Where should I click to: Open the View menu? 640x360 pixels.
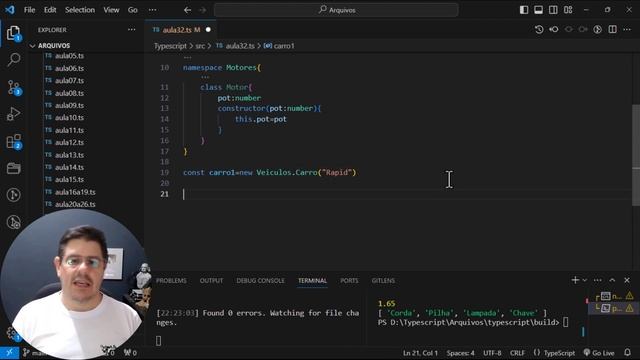point(111,10)
